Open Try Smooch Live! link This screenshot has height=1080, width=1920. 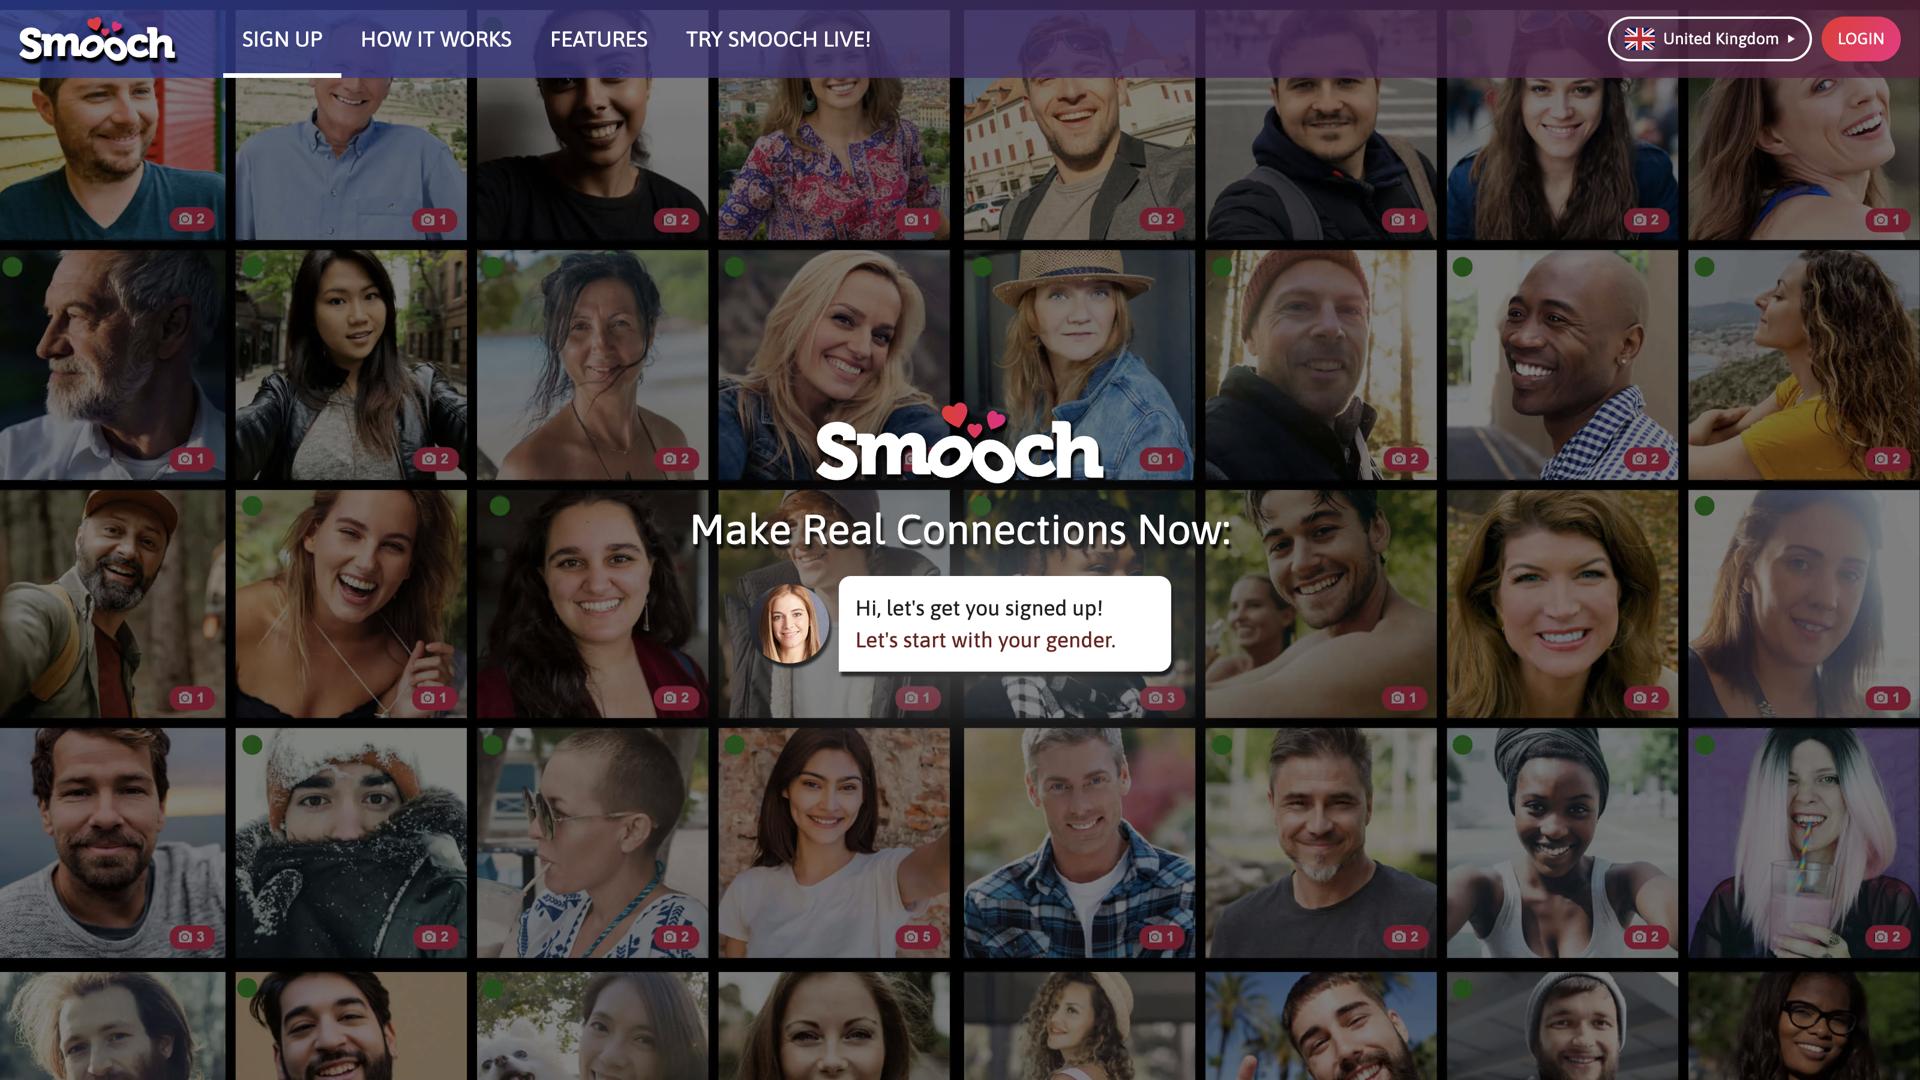point(778,39)
